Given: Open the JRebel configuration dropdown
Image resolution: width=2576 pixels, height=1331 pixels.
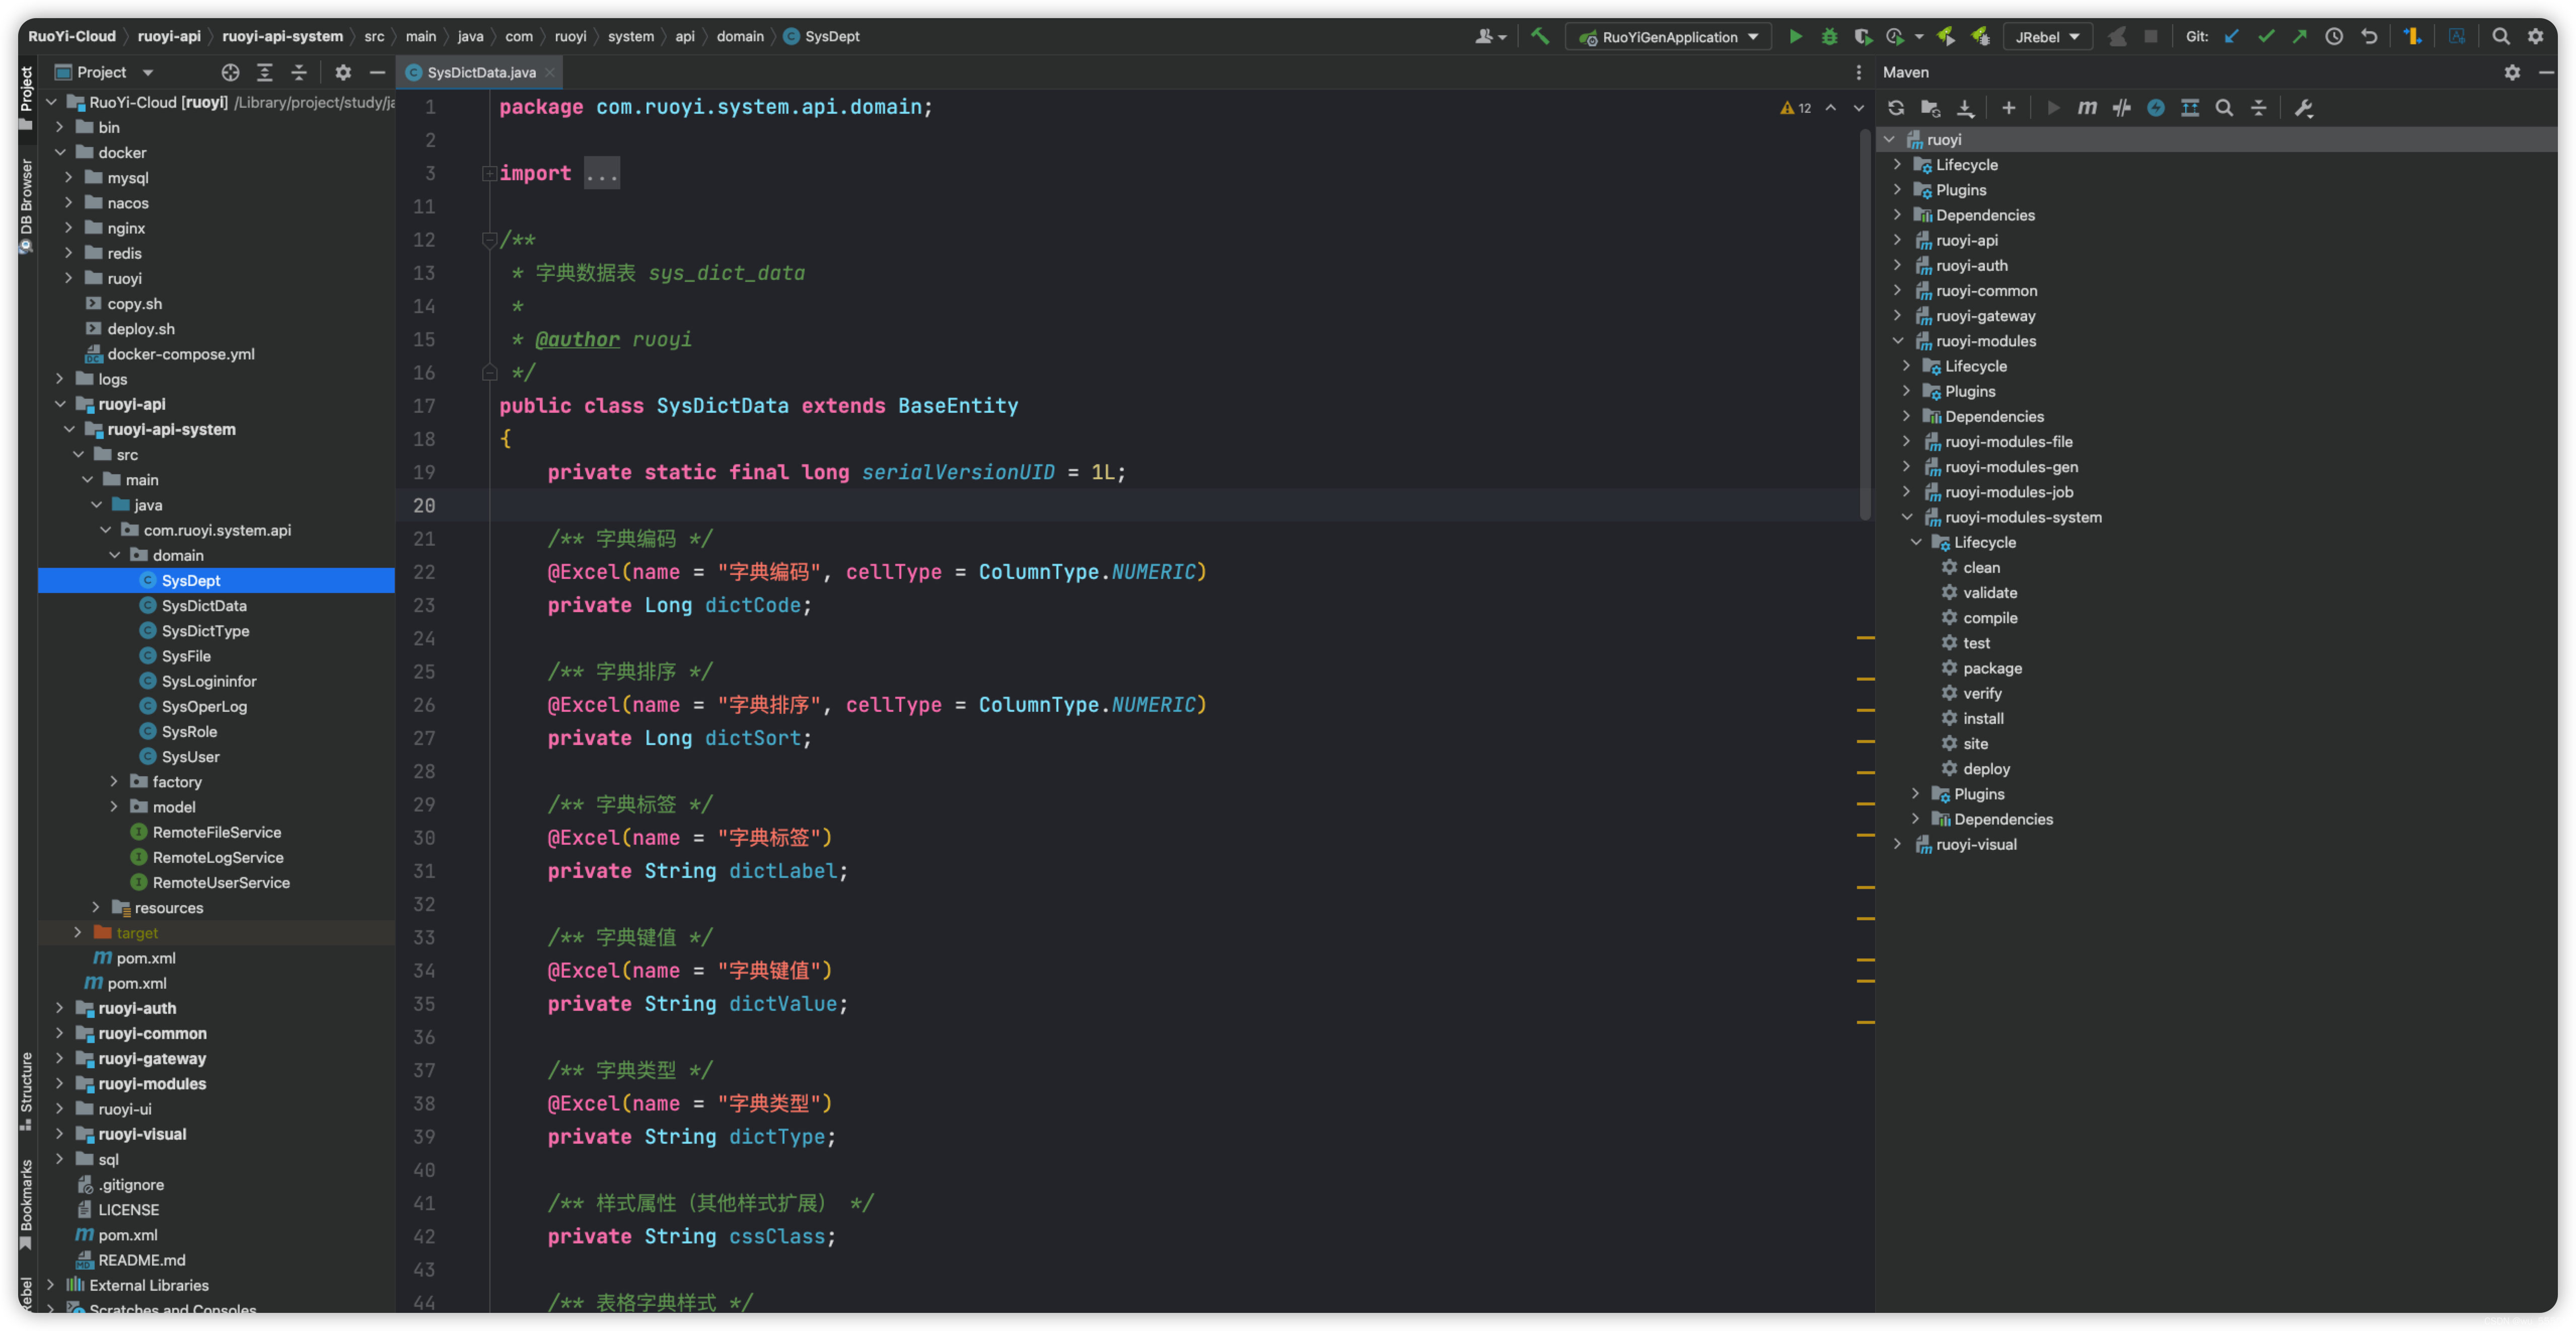Looking at the screenshot, I should click(2047, 37).
